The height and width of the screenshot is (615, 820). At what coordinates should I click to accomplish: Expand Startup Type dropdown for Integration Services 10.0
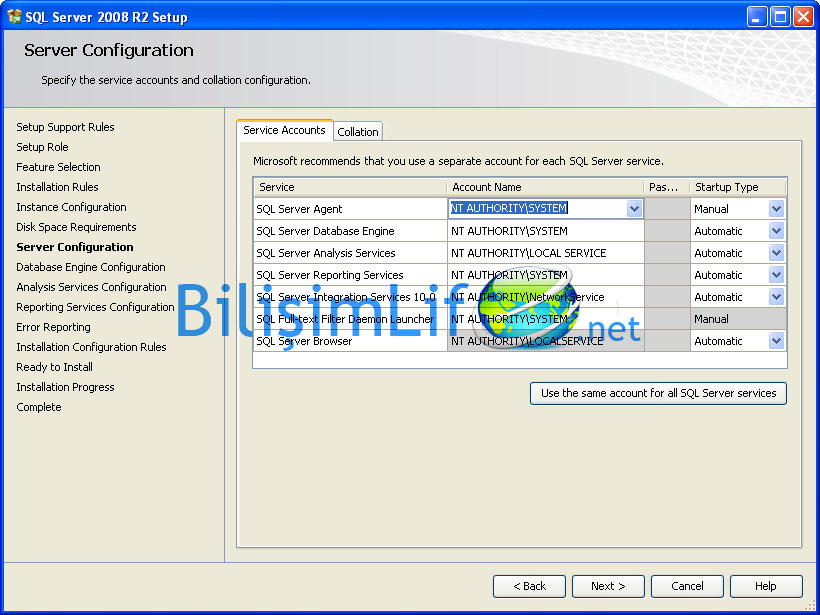tap(776, 297)
